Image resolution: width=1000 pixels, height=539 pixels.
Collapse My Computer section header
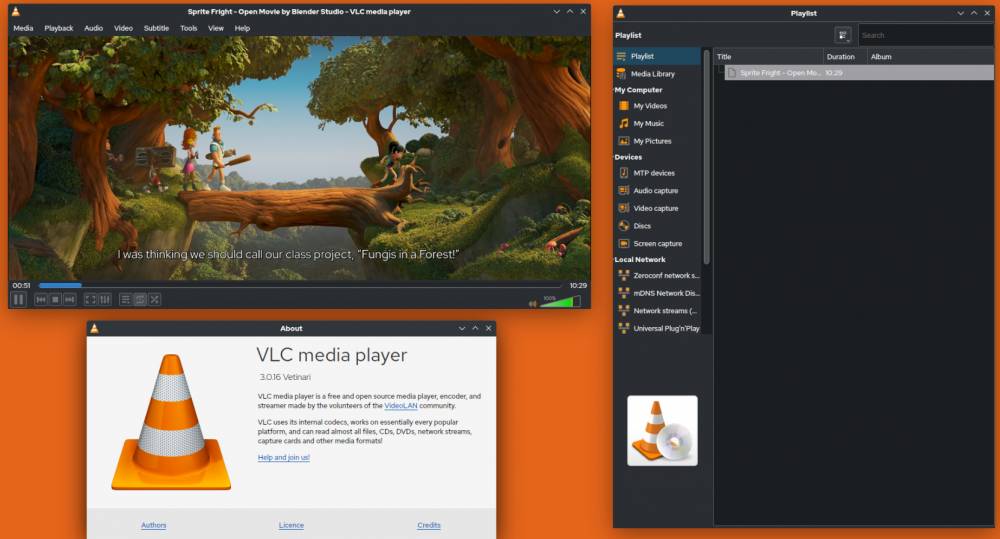pos(638,90)
